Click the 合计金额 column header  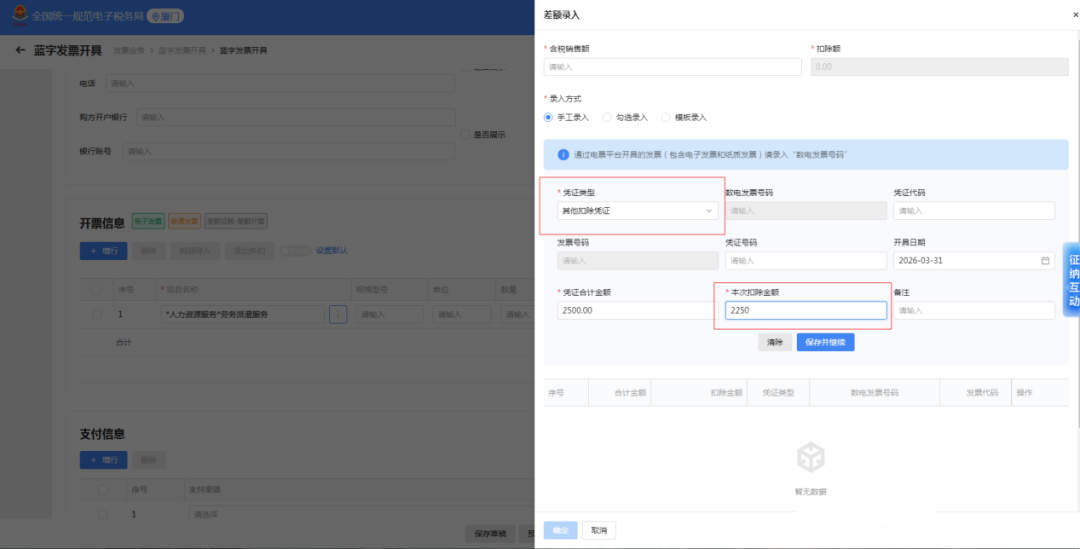click(630, 393)
